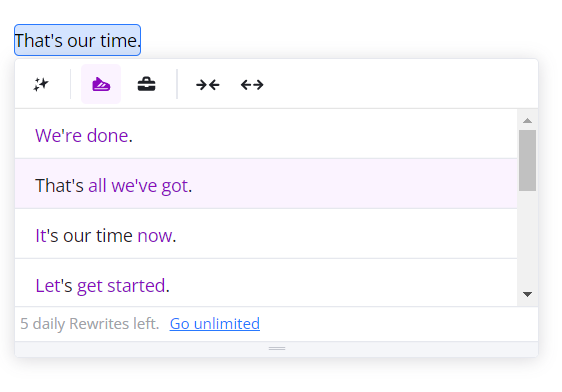This screenshot has height=392, width=562.
Task: Pick the "We're done." suggestion
Action: (x=266, y=134)
